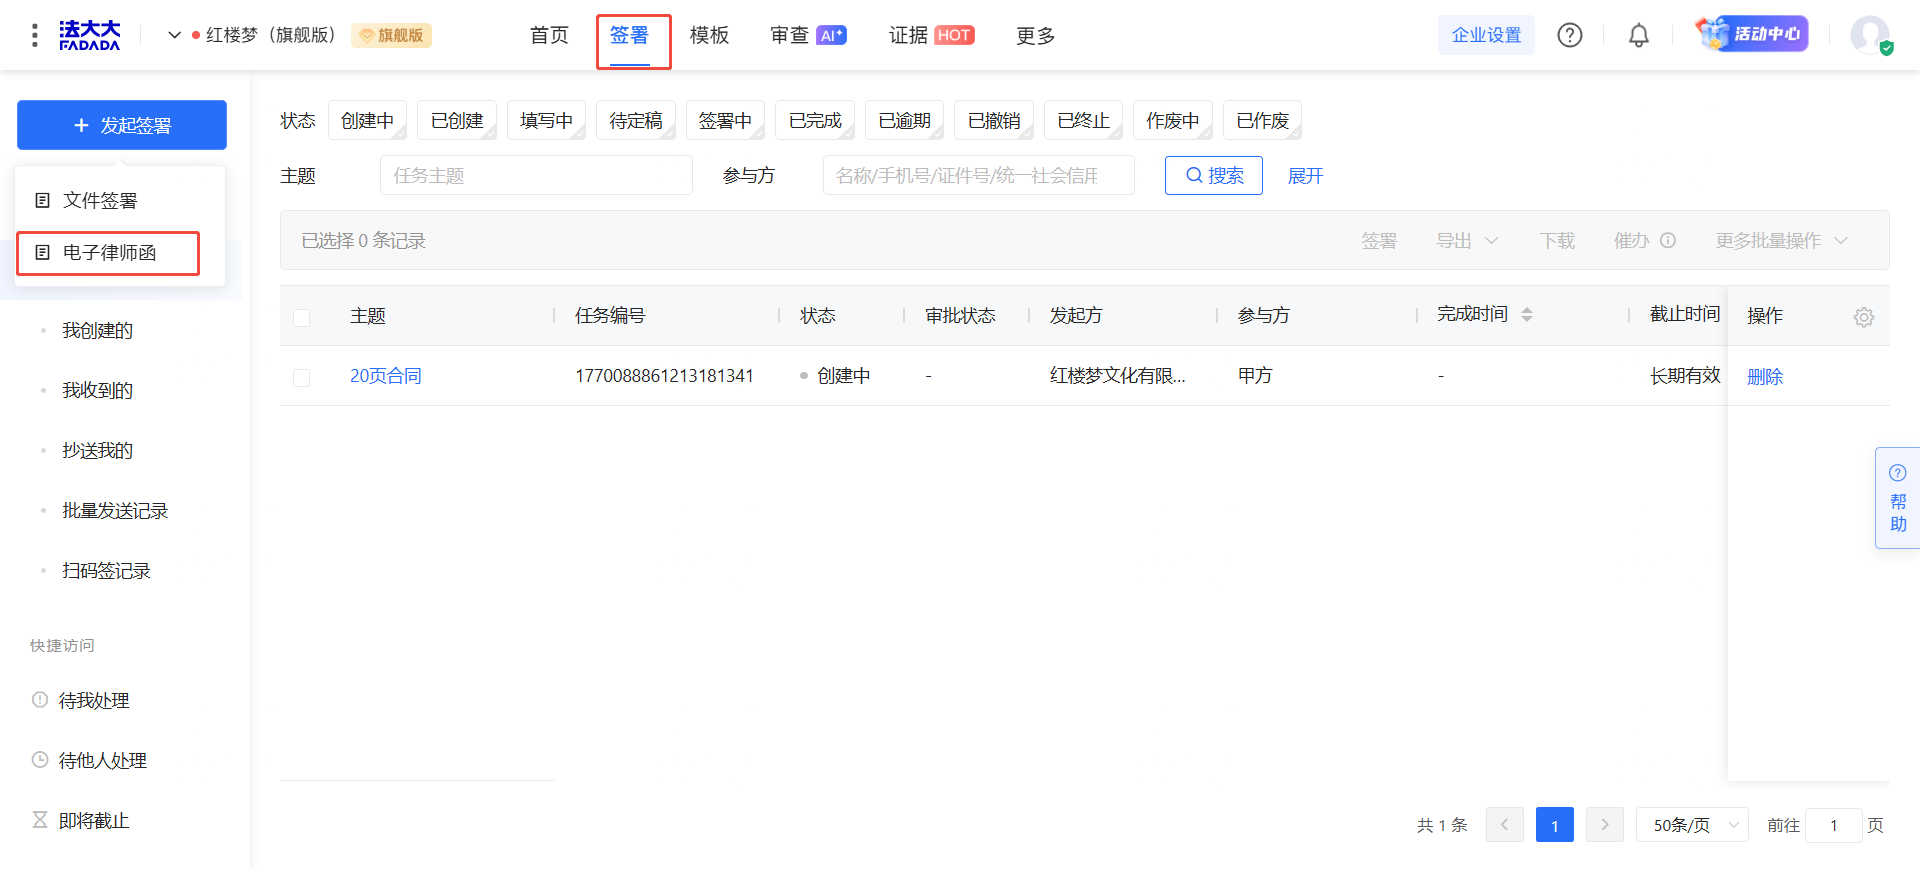The height and width of the screenshot is (869, 1920).
Task: Open the 更多 nav menu
Action: tap(1035, 36)
